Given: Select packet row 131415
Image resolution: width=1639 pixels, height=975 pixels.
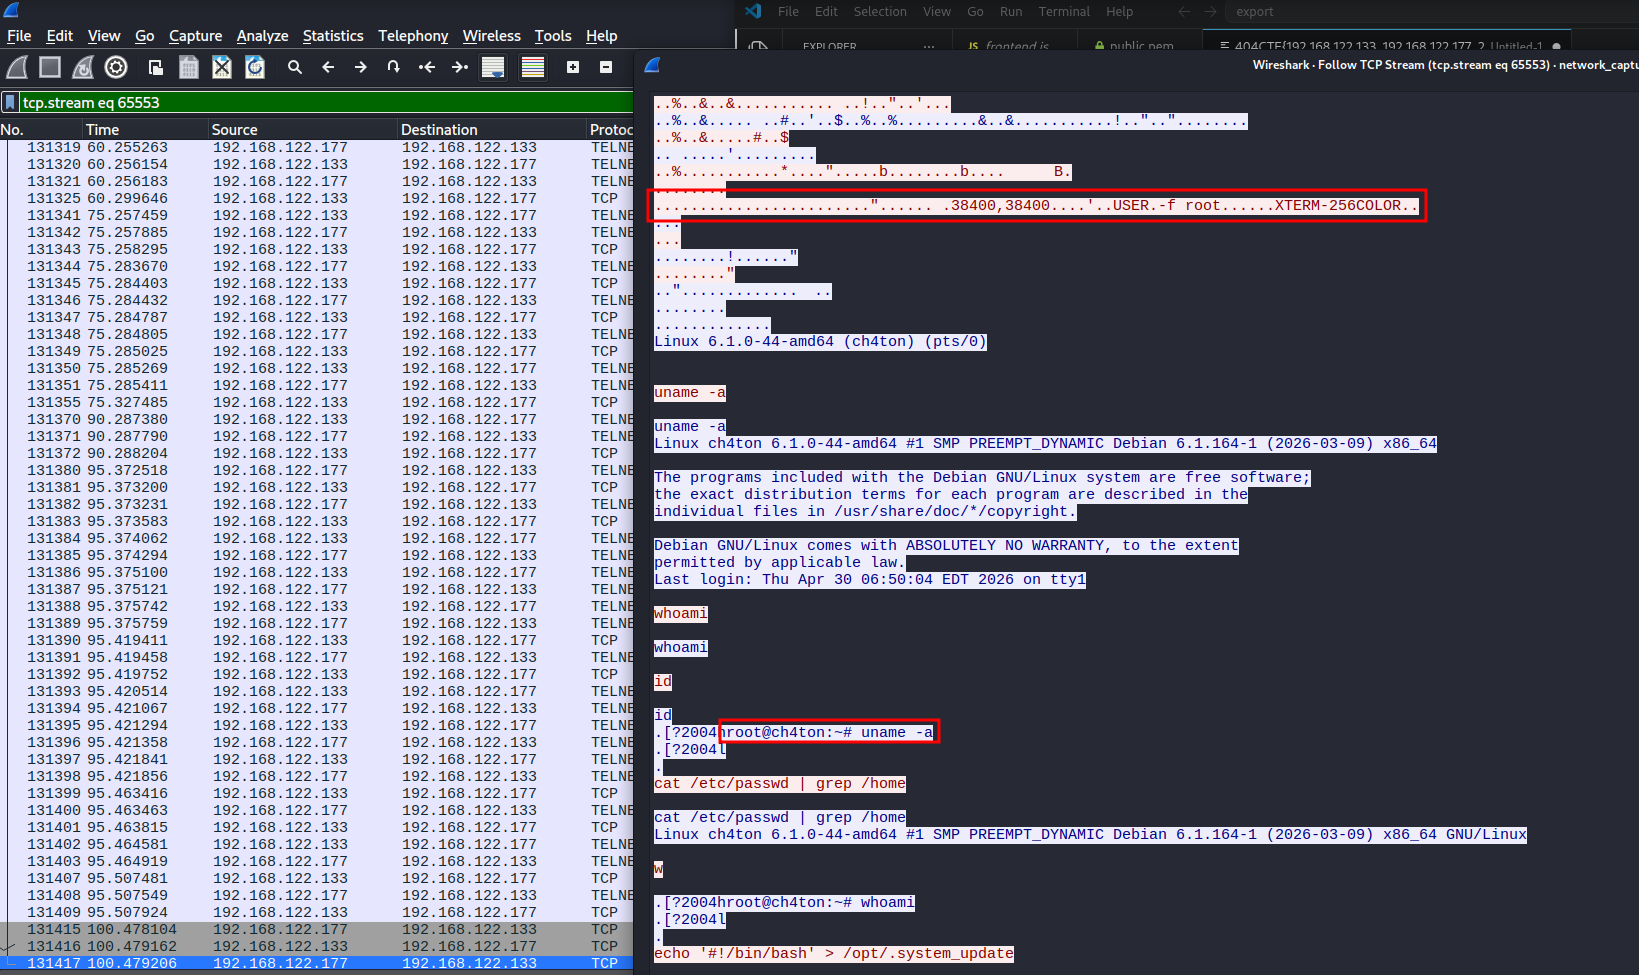Looking at the screenshot, I should pos(316,929).
